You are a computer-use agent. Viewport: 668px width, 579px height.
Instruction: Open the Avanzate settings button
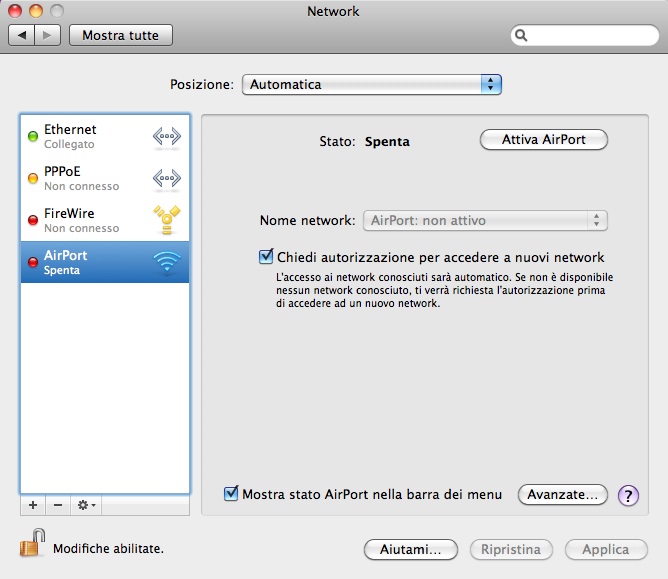click(562, 495)
